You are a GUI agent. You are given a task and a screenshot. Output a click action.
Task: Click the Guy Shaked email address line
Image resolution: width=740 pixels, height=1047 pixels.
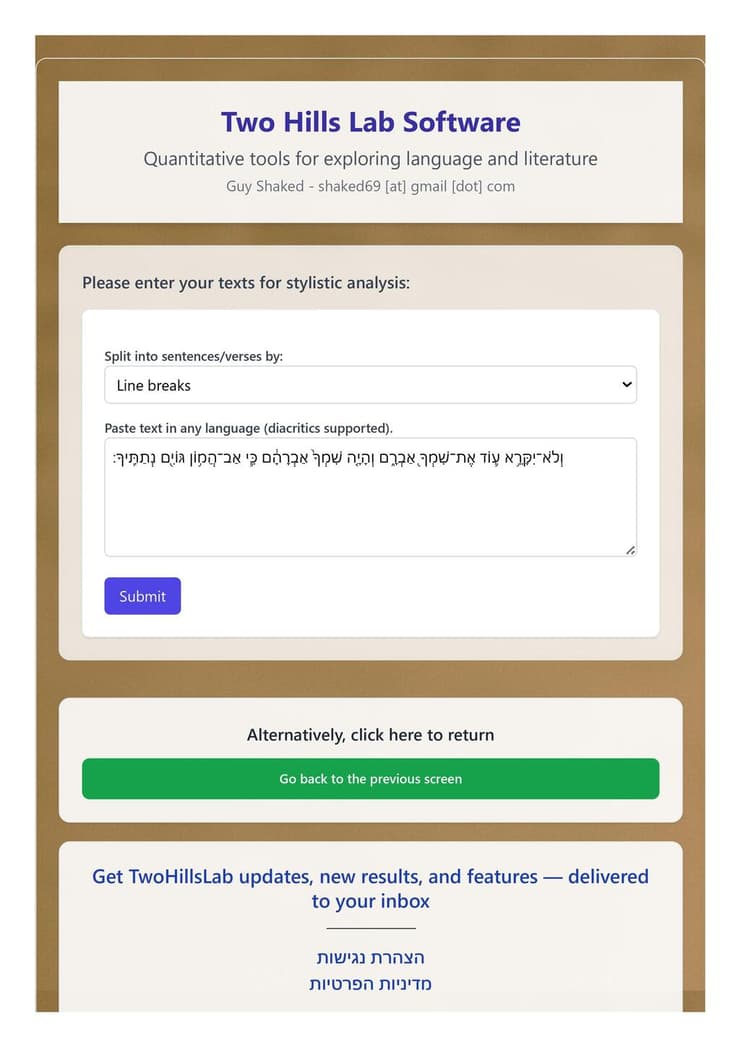370,186
